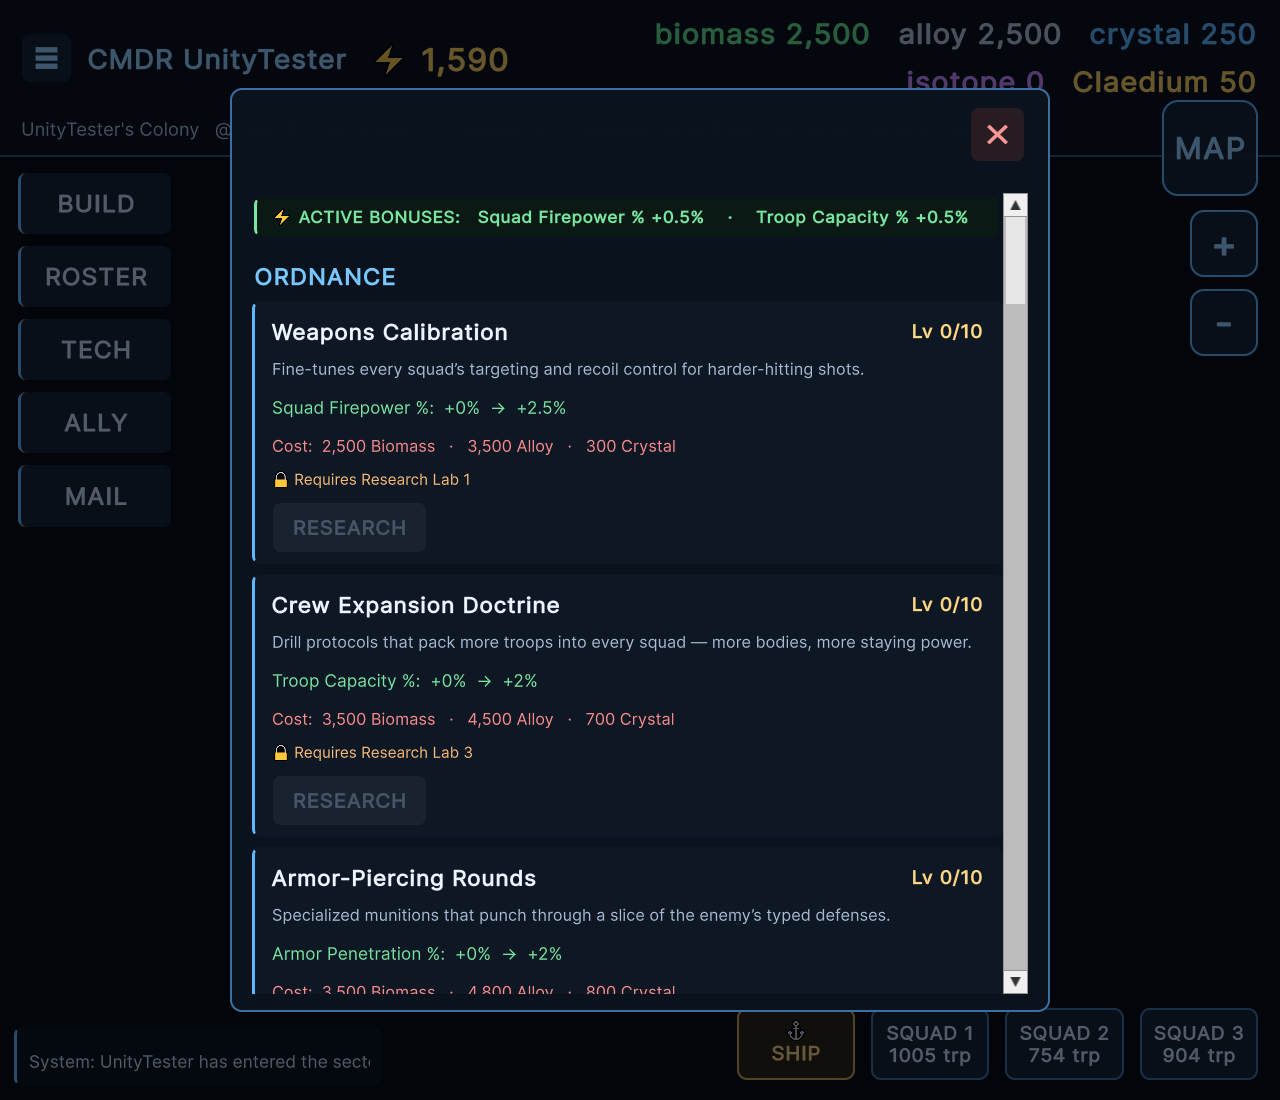Click 'Requires Research Lab 3' text
The height and width of the screenshot is (1100, 1280).
tap(383, 753)
